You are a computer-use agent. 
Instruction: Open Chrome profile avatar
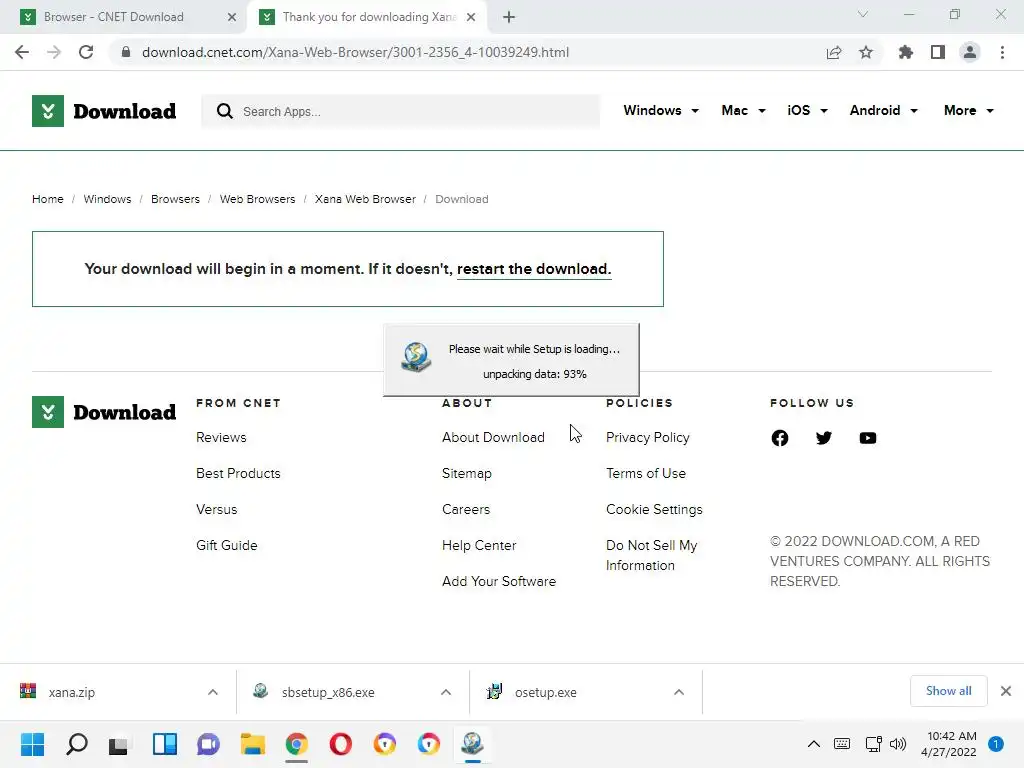[970, 52]
